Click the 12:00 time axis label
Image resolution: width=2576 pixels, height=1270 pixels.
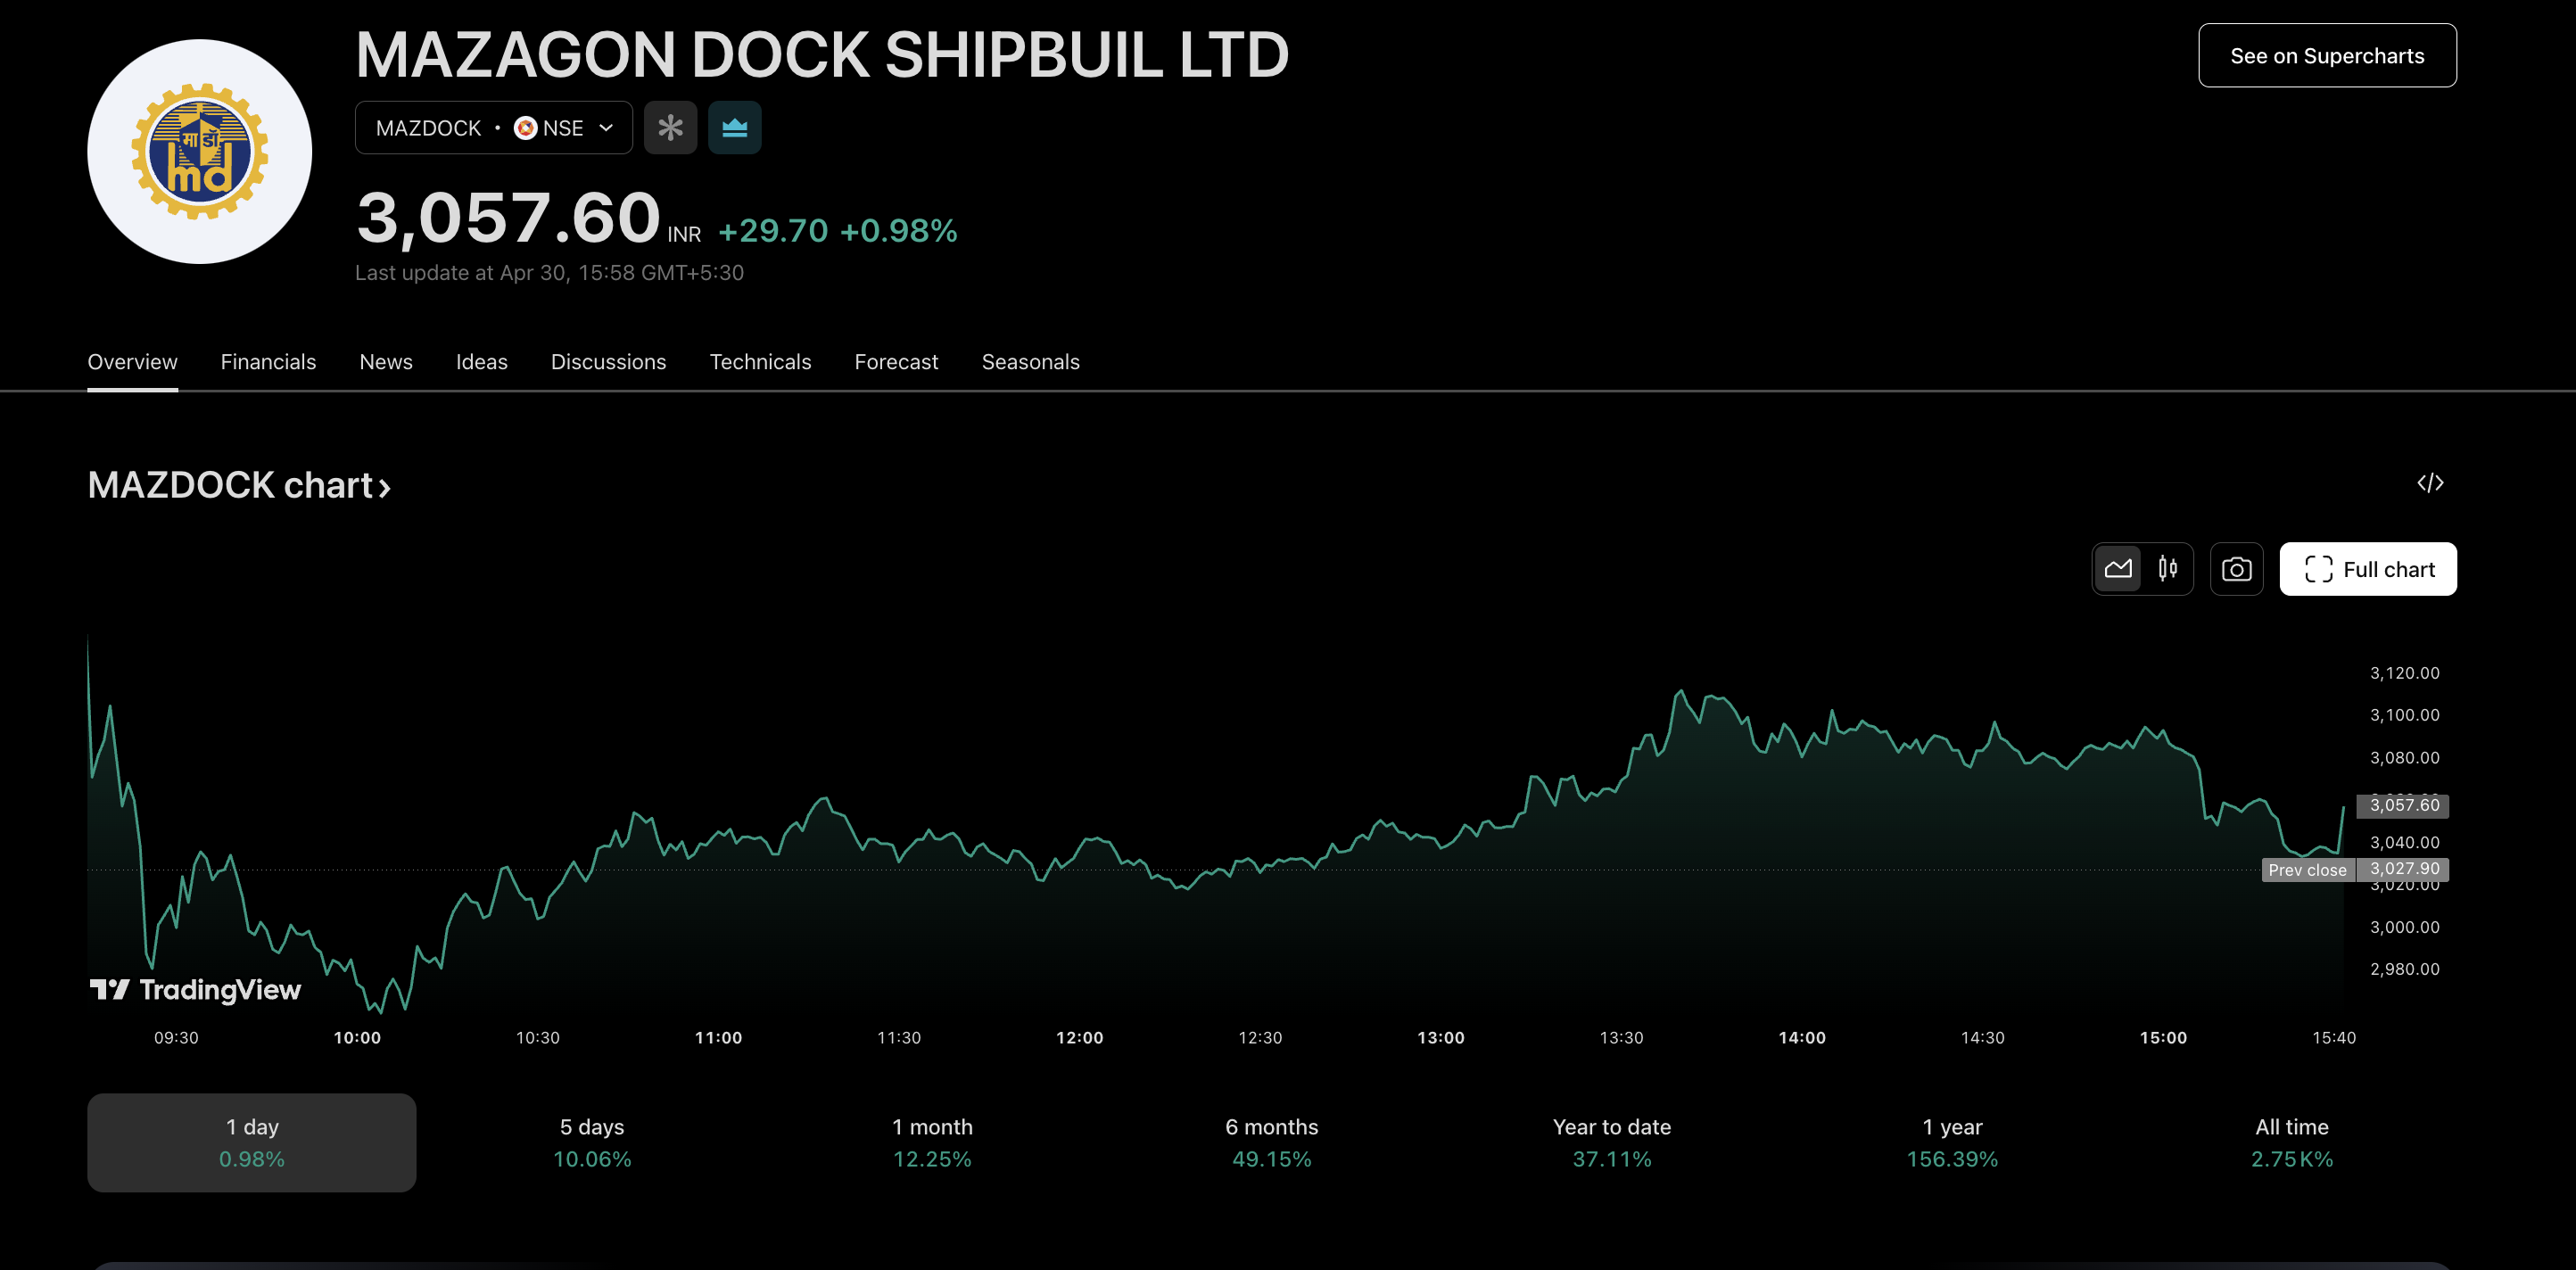1079,1038
